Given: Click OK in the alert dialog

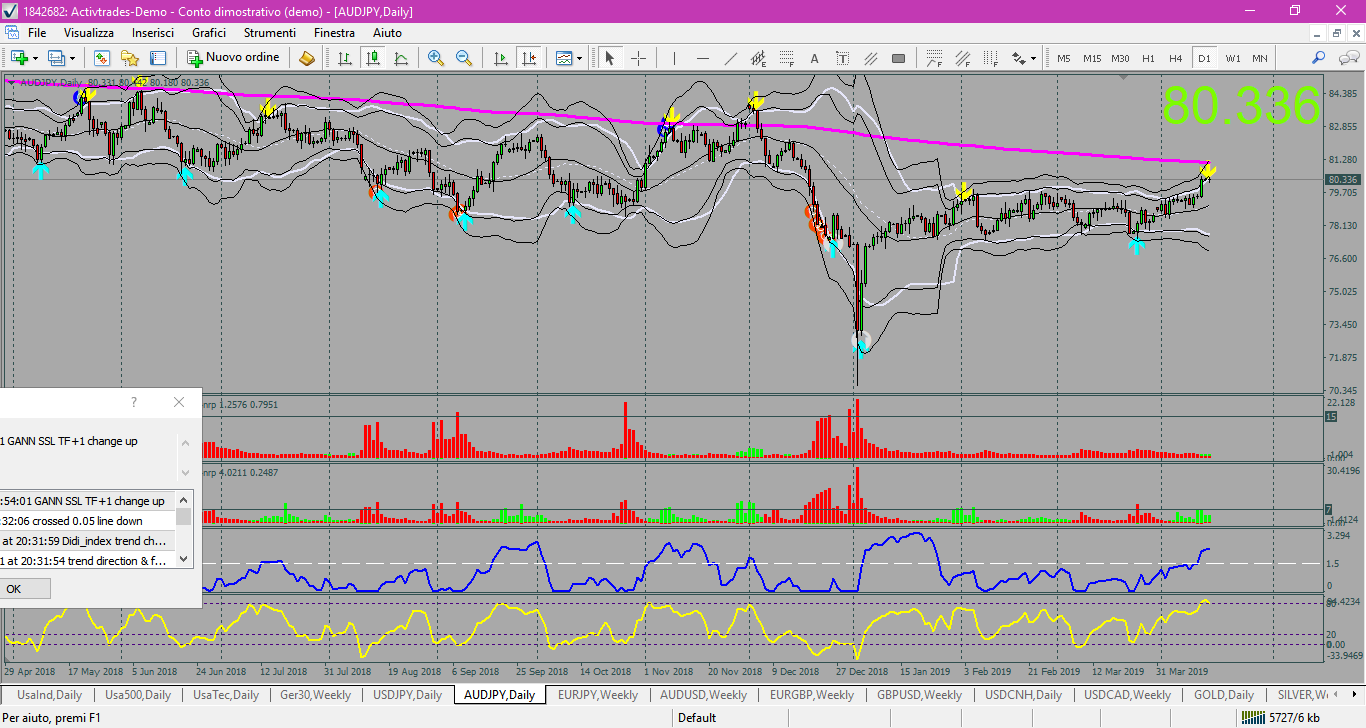Looking at the screenshot, I should click(x=14, y=589).
